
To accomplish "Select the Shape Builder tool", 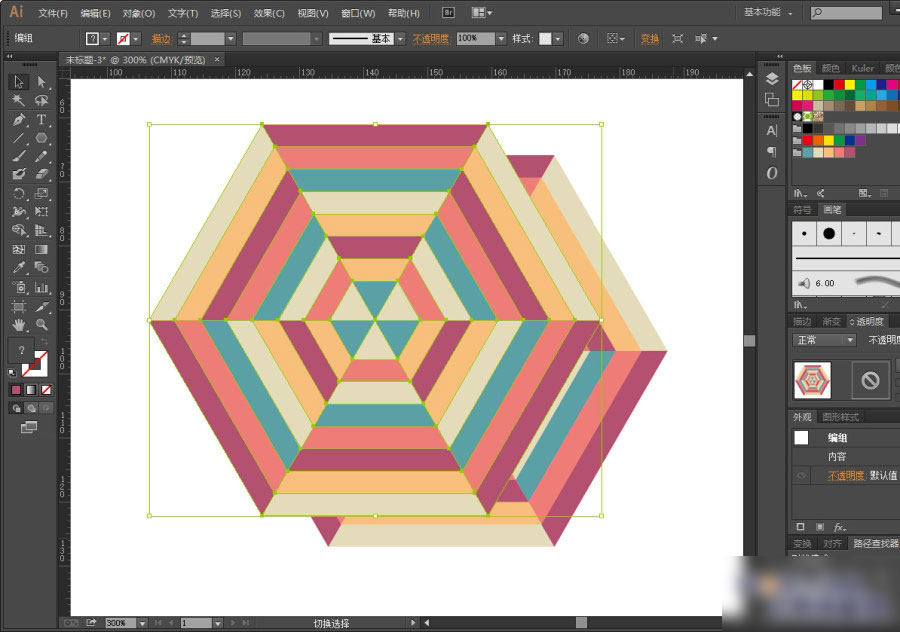I will coord(18,230).
